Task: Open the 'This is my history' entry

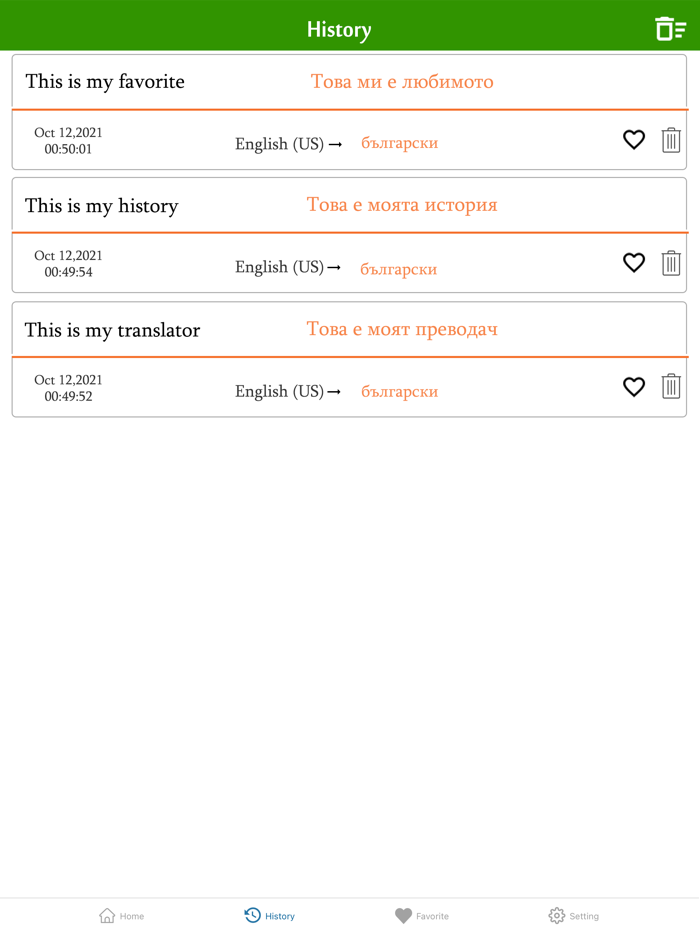Action: tap(102, 206)
